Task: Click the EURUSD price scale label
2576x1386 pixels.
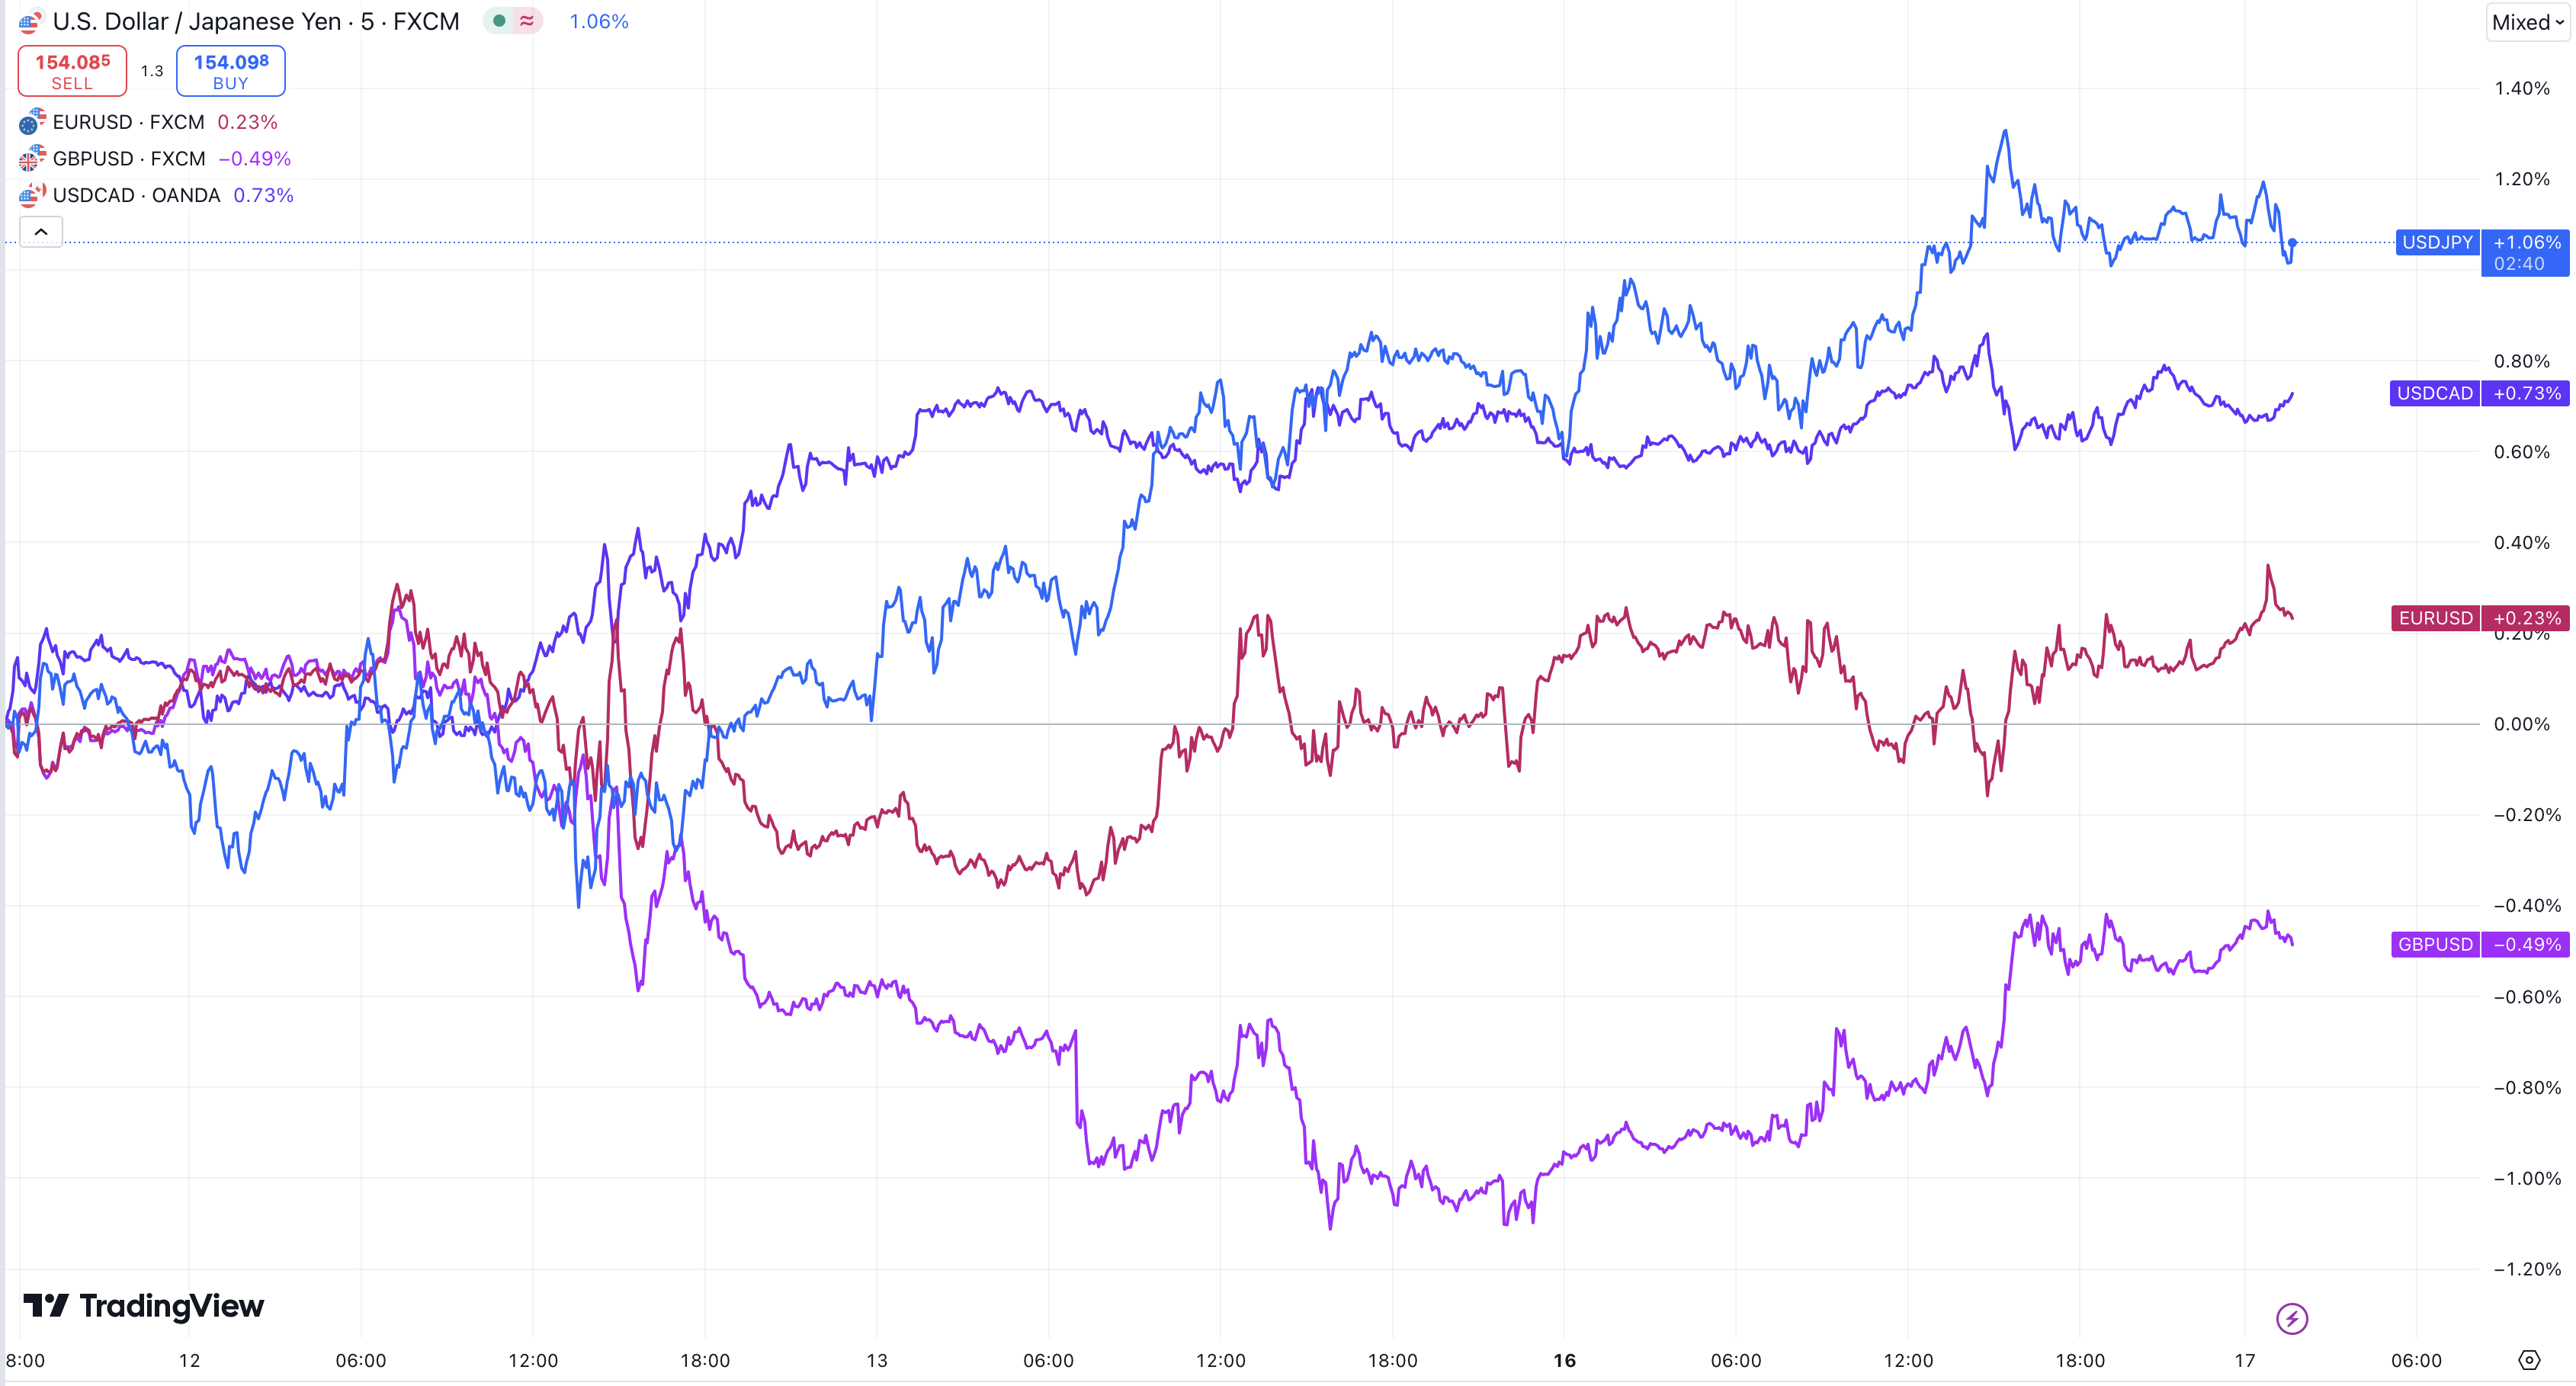Action: [x=2435, y=618]
